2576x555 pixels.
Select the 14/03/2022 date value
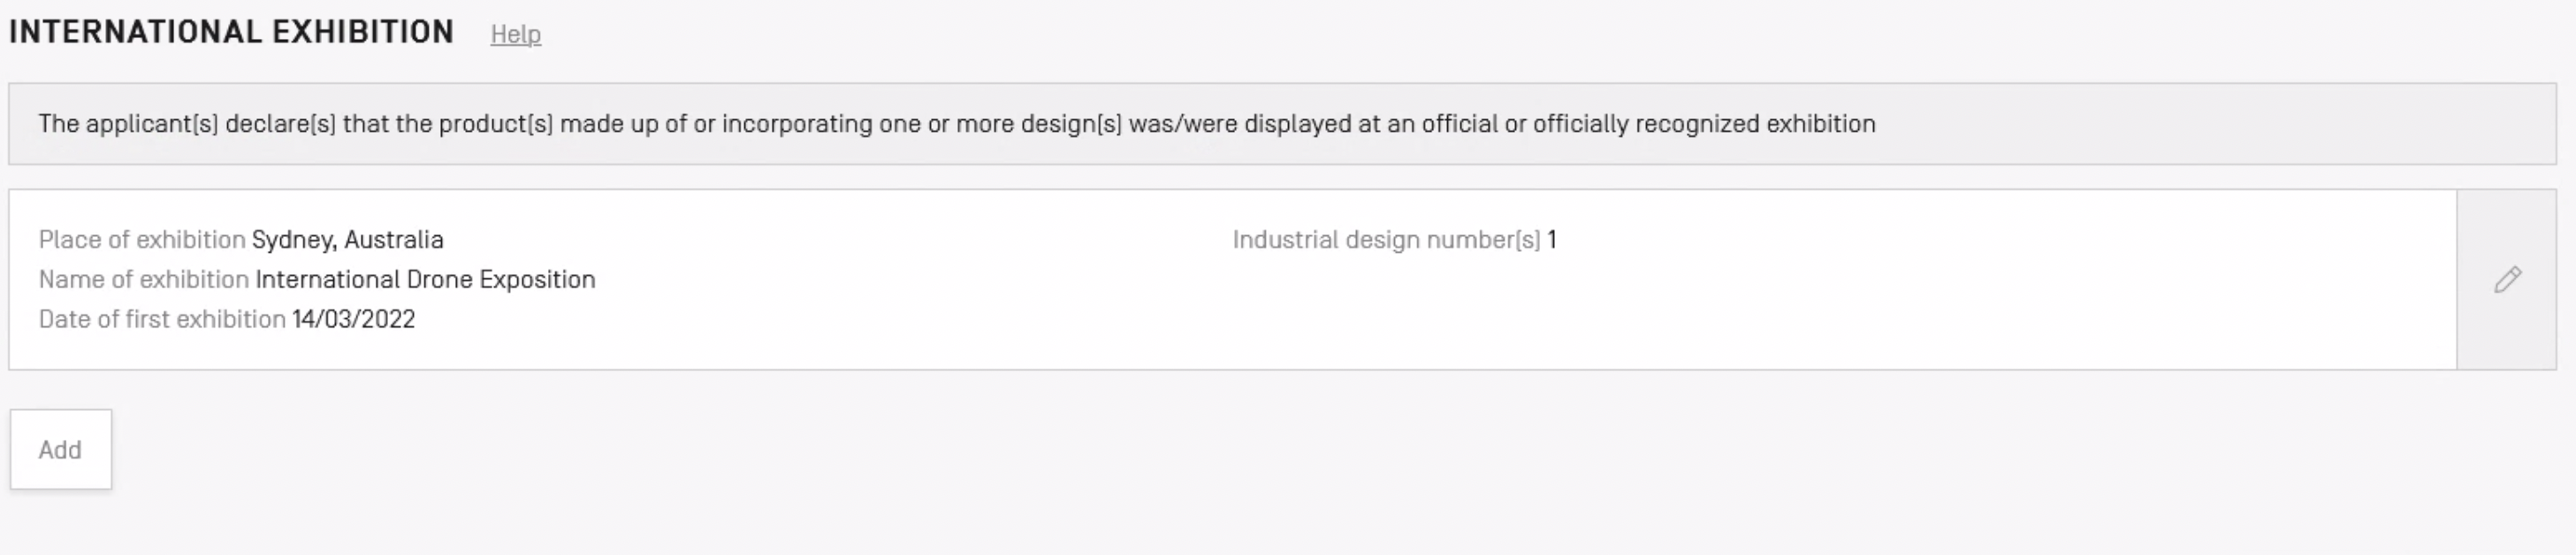point(353,319)
